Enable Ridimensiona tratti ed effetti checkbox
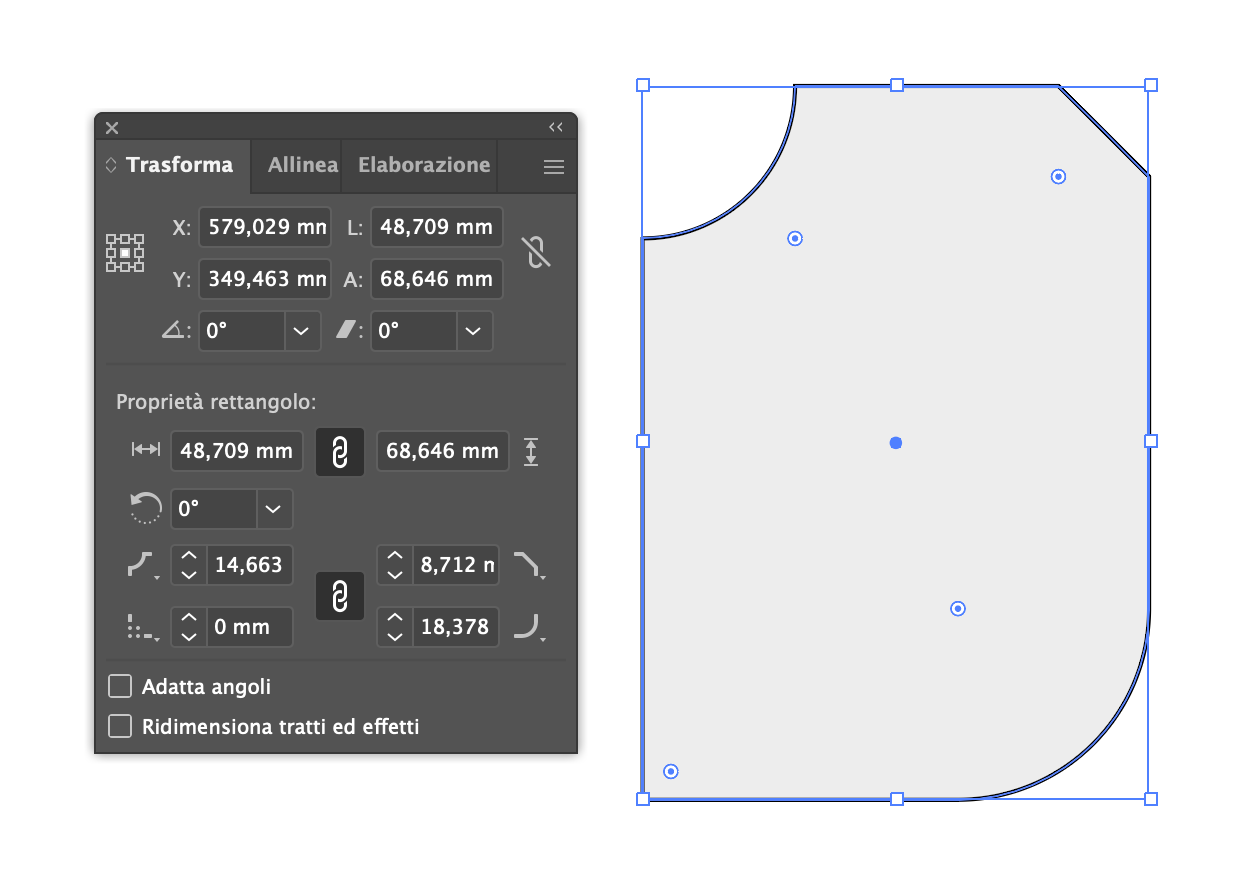This screenshot has height=872, width=1252. [120, 726]
